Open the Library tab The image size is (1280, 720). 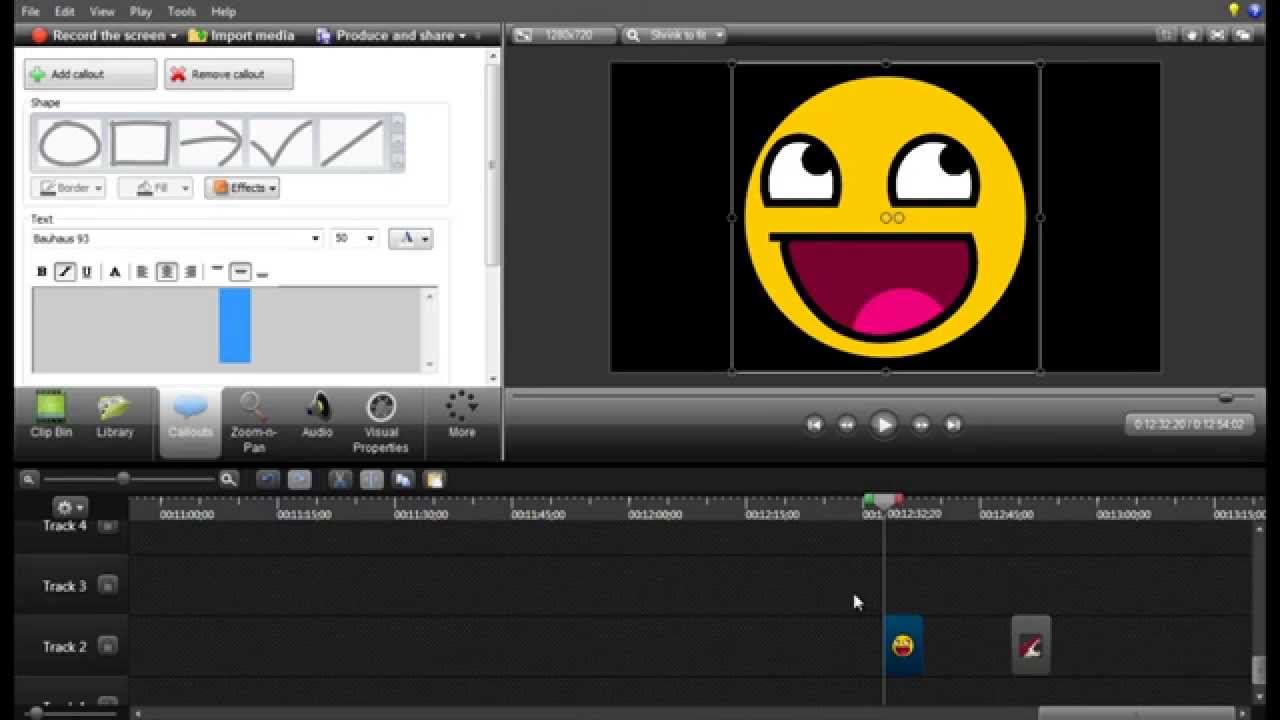point(114,416)
